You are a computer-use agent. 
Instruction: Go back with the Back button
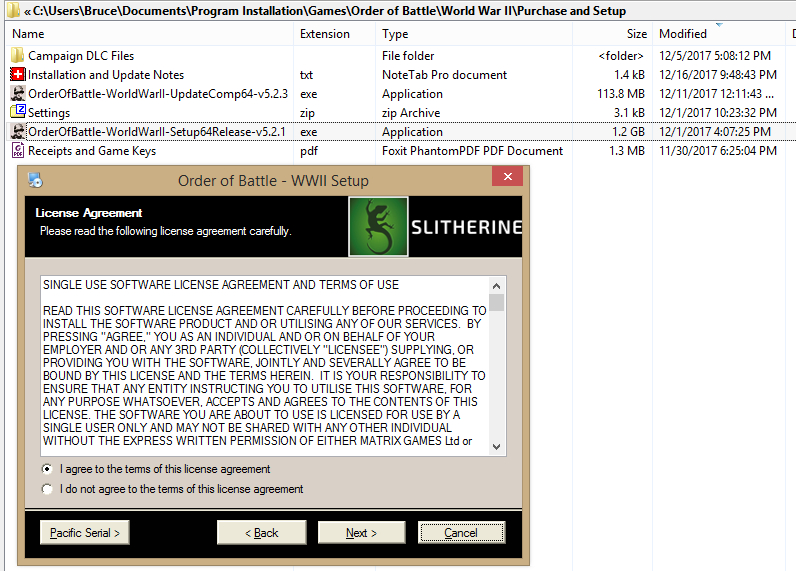[261, 532]
